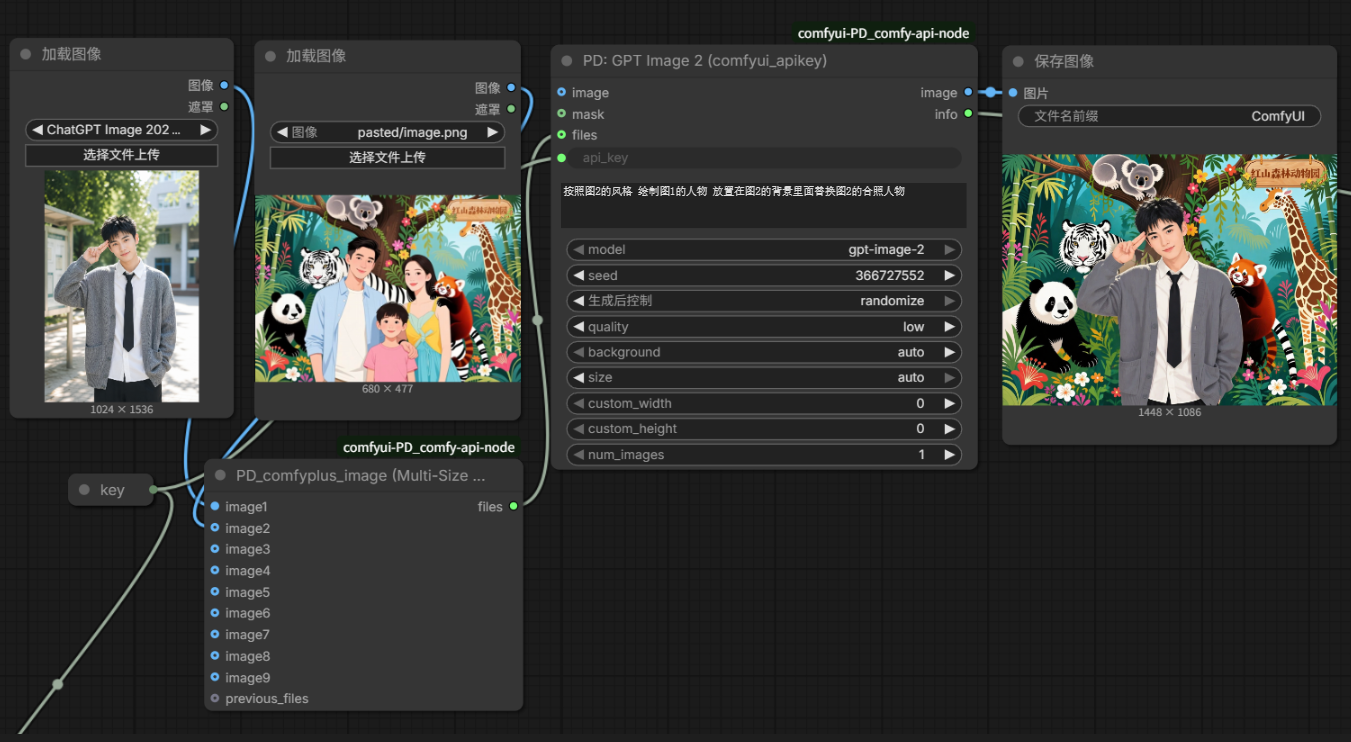Click comfyui-PD_comfy-api-node badge above PD_comfyplus_image

coord(429,447)
